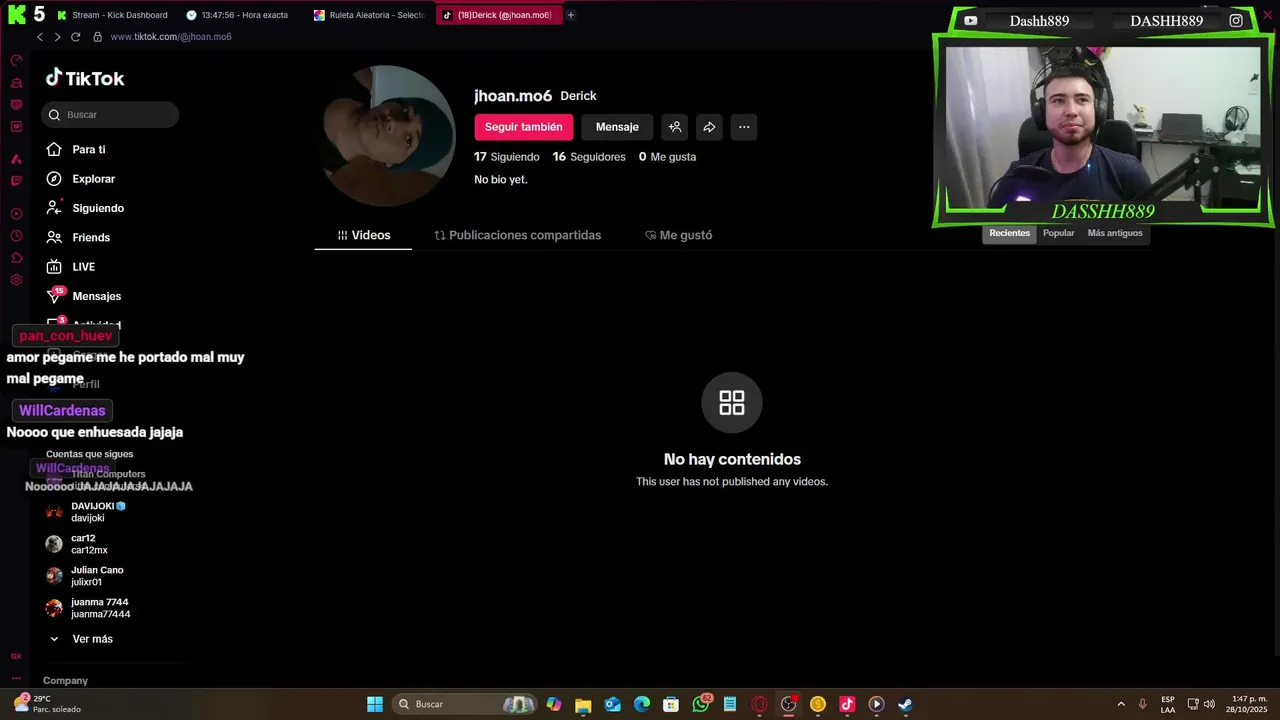
Task: Open the YouTube icon on stream overlay
Action: point(970,20)
